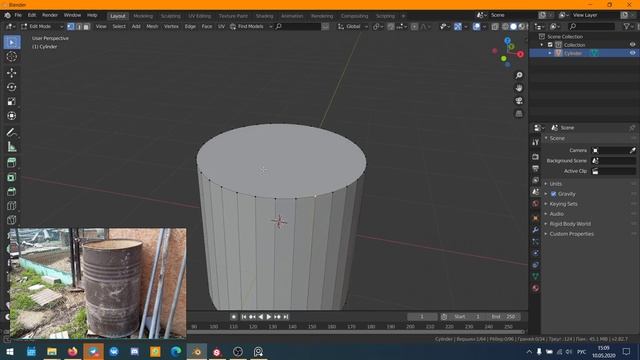Screen dimensions: 640x360
Task: Click the outliner search field
Action: coord(591,27)
